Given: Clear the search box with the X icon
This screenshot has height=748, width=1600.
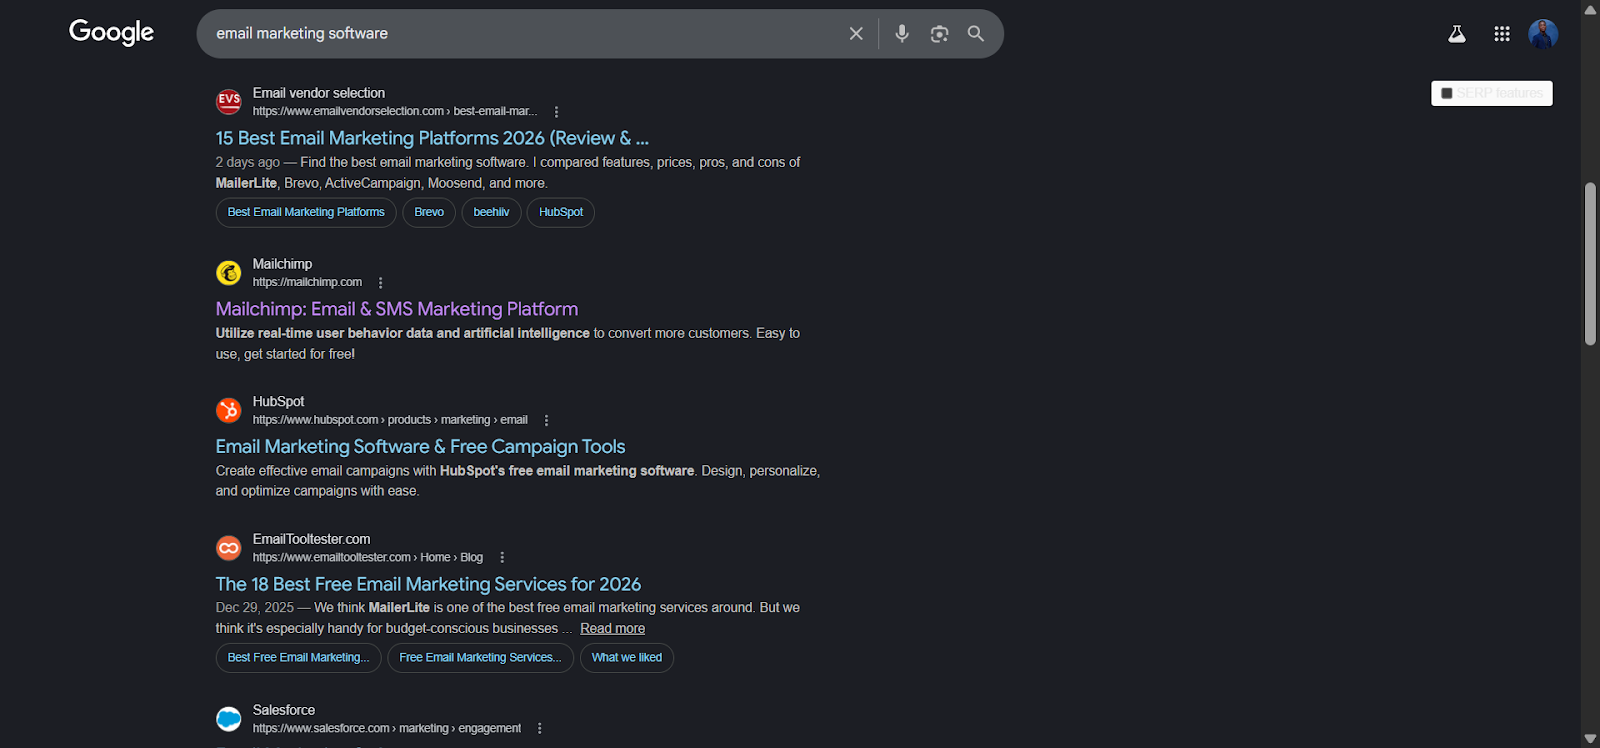Looking at the screenshot, I should point(856,34).
